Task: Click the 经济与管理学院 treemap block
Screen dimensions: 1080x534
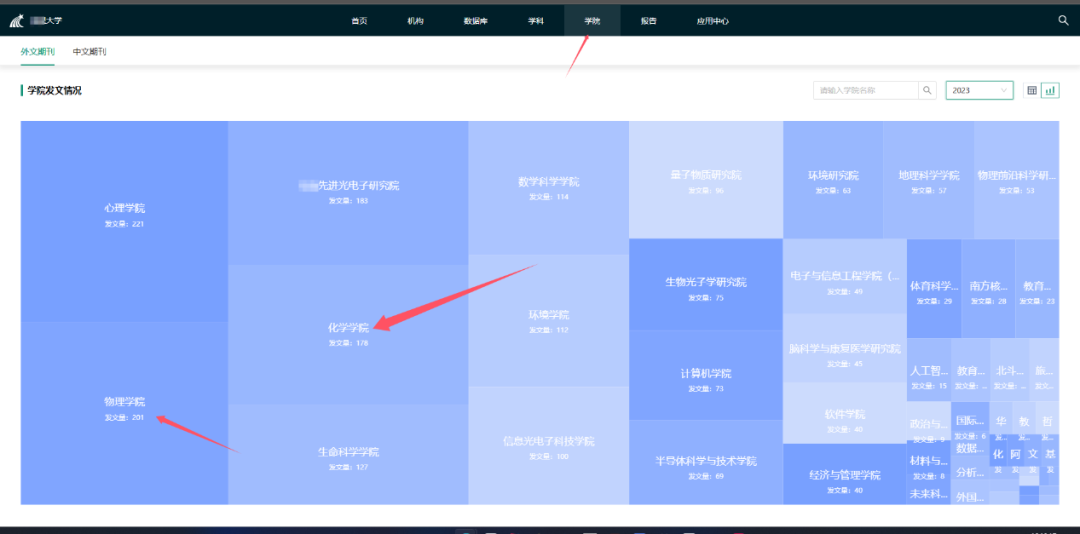Action: (845, 481)
